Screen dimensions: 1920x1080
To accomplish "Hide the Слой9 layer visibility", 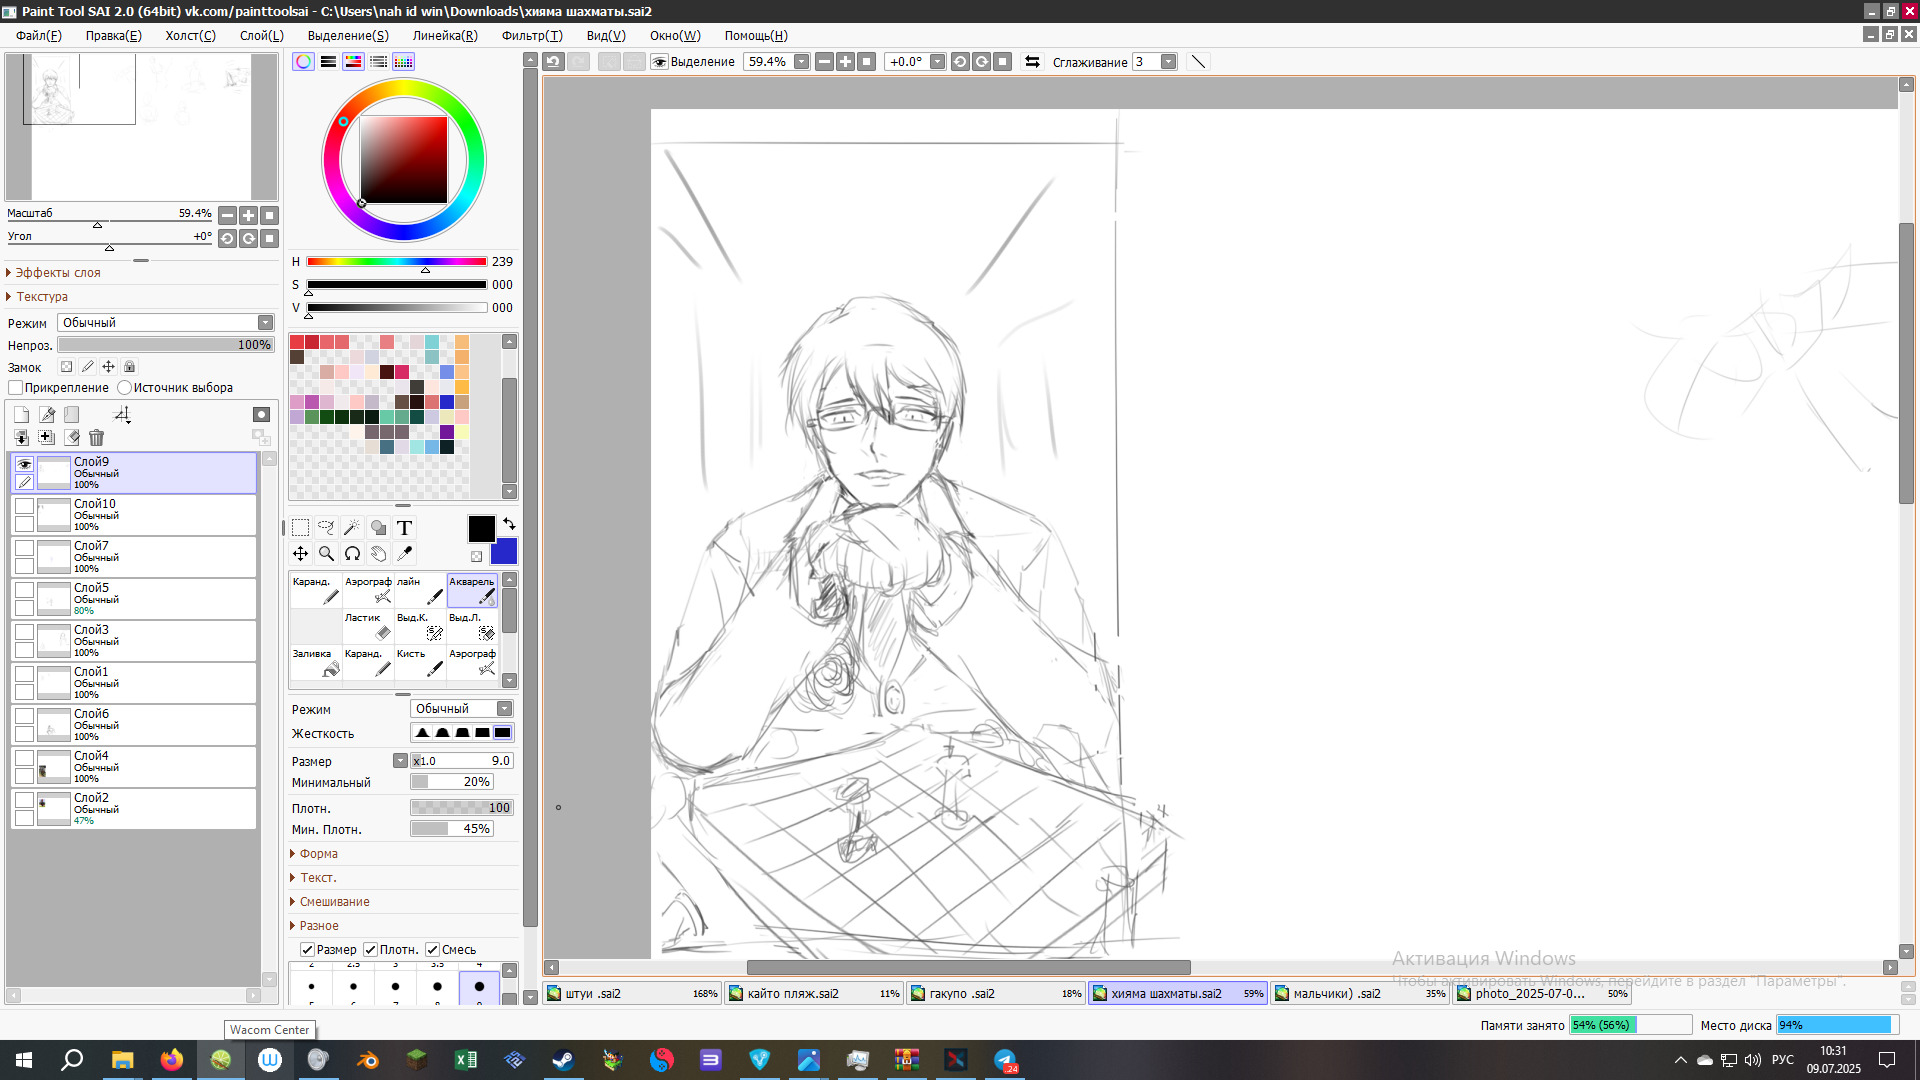I will 24,464.
